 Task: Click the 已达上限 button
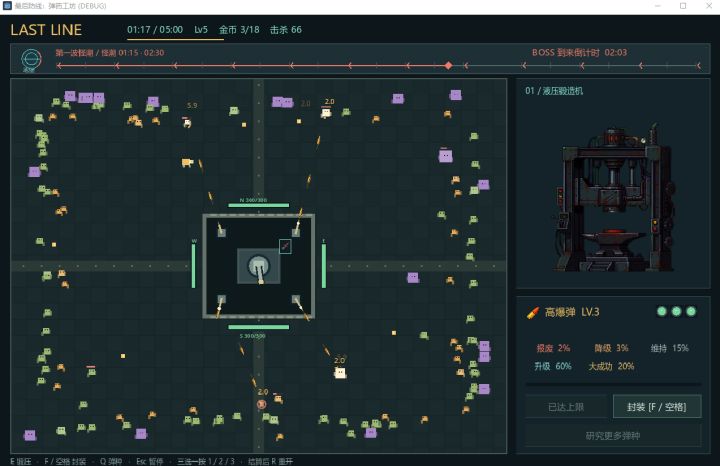566,407
